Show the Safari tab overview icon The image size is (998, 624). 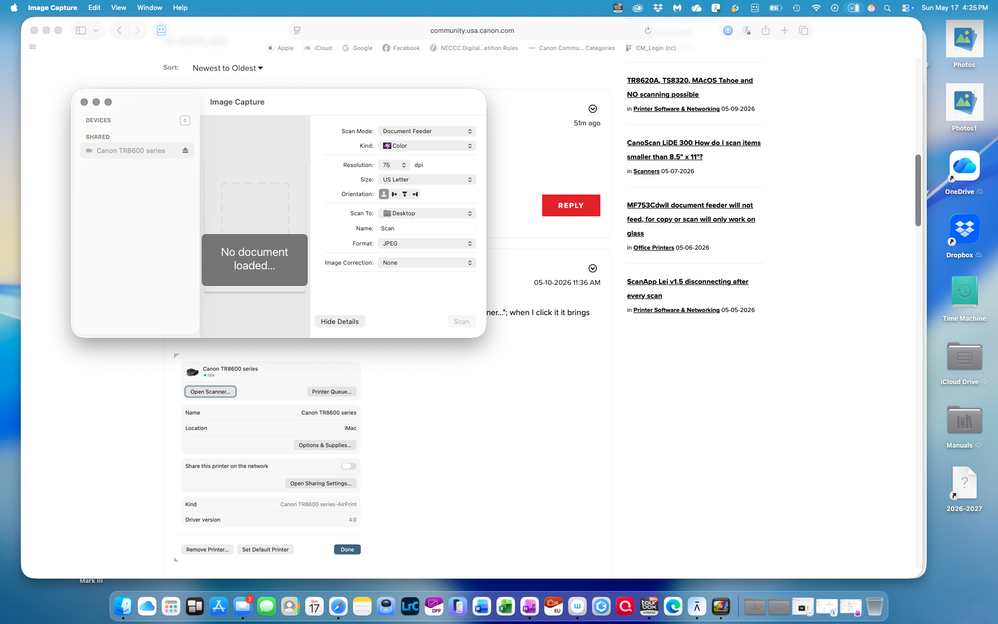click(803, 31)
